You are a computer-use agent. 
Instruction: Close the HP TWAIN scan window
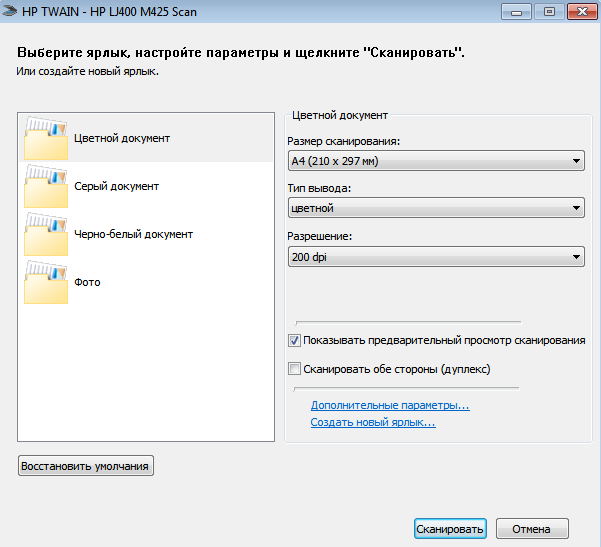click(x=577, y=12)
